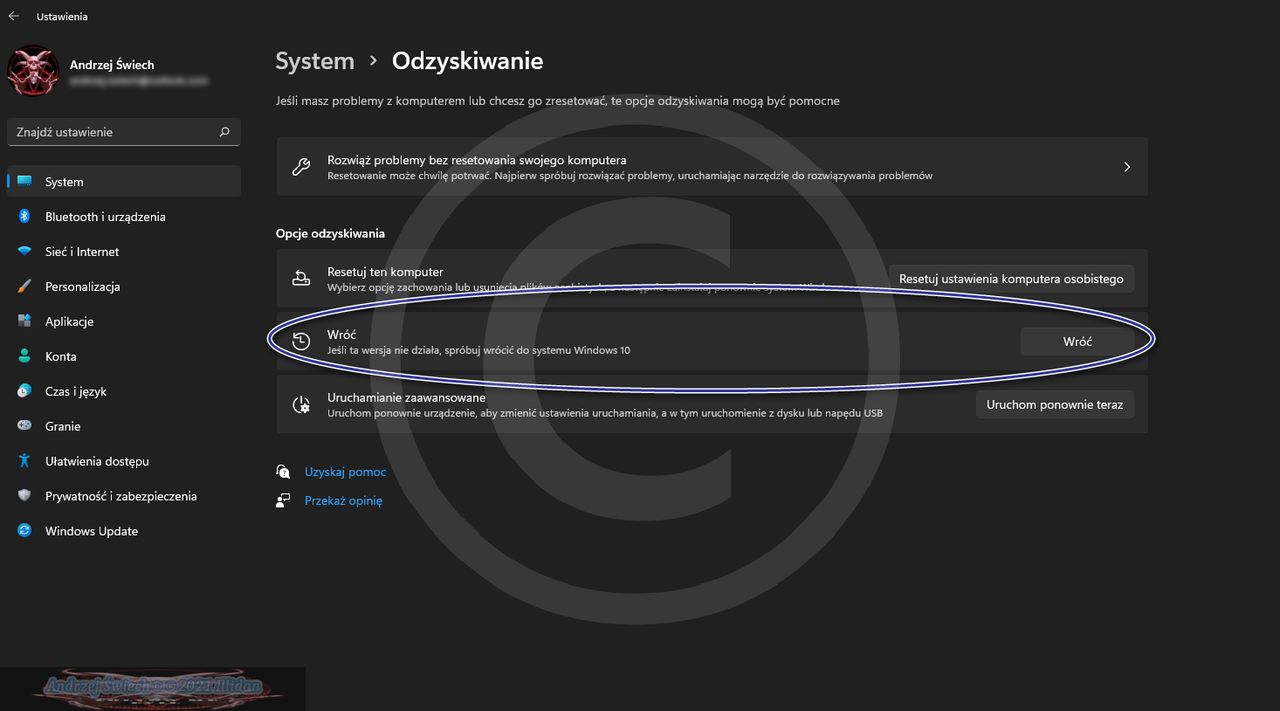Click the Resetuj ten komputer icon

tap(301, 278)
